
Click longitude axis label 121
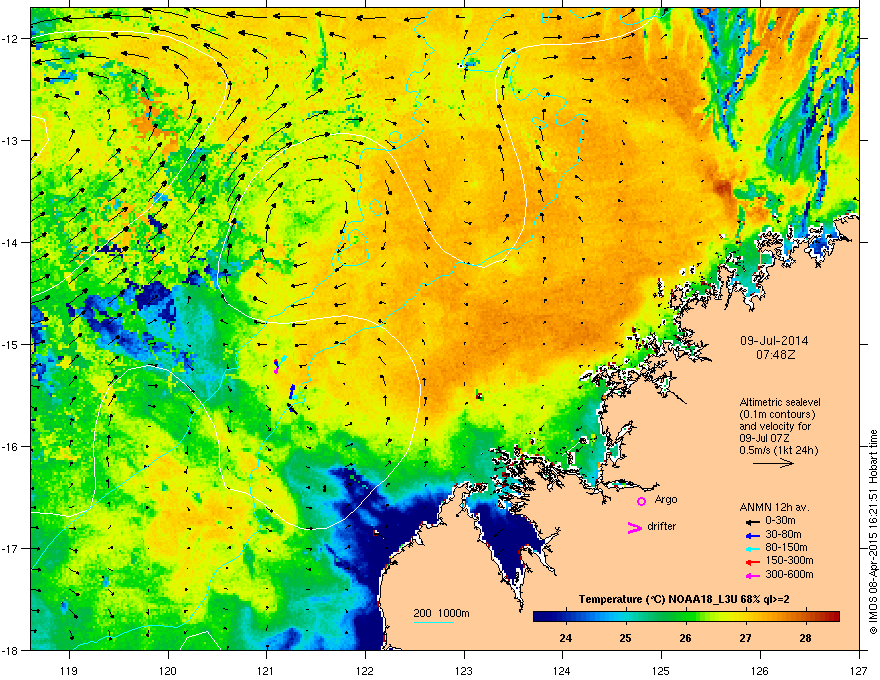click(266, 670)
